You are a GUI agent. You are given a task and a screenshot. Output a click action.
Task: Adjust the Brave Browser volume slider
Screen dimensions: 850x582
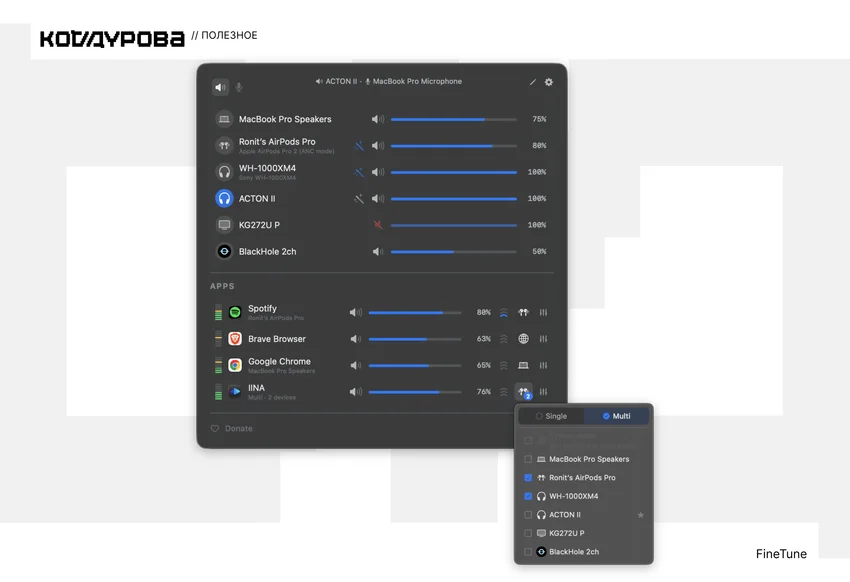(x=415, y=339)
